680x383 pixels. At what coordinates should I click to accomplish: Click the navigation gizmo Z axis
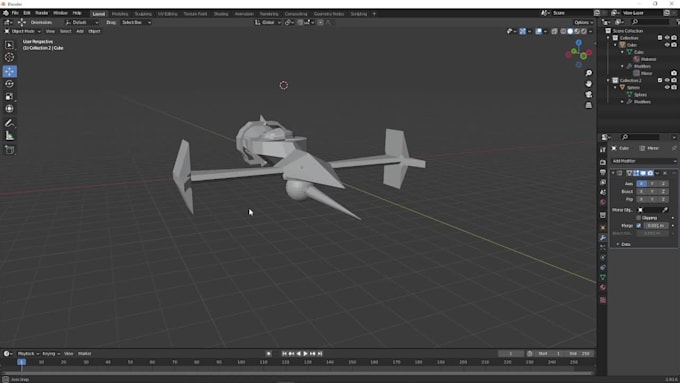pos(579,43)
